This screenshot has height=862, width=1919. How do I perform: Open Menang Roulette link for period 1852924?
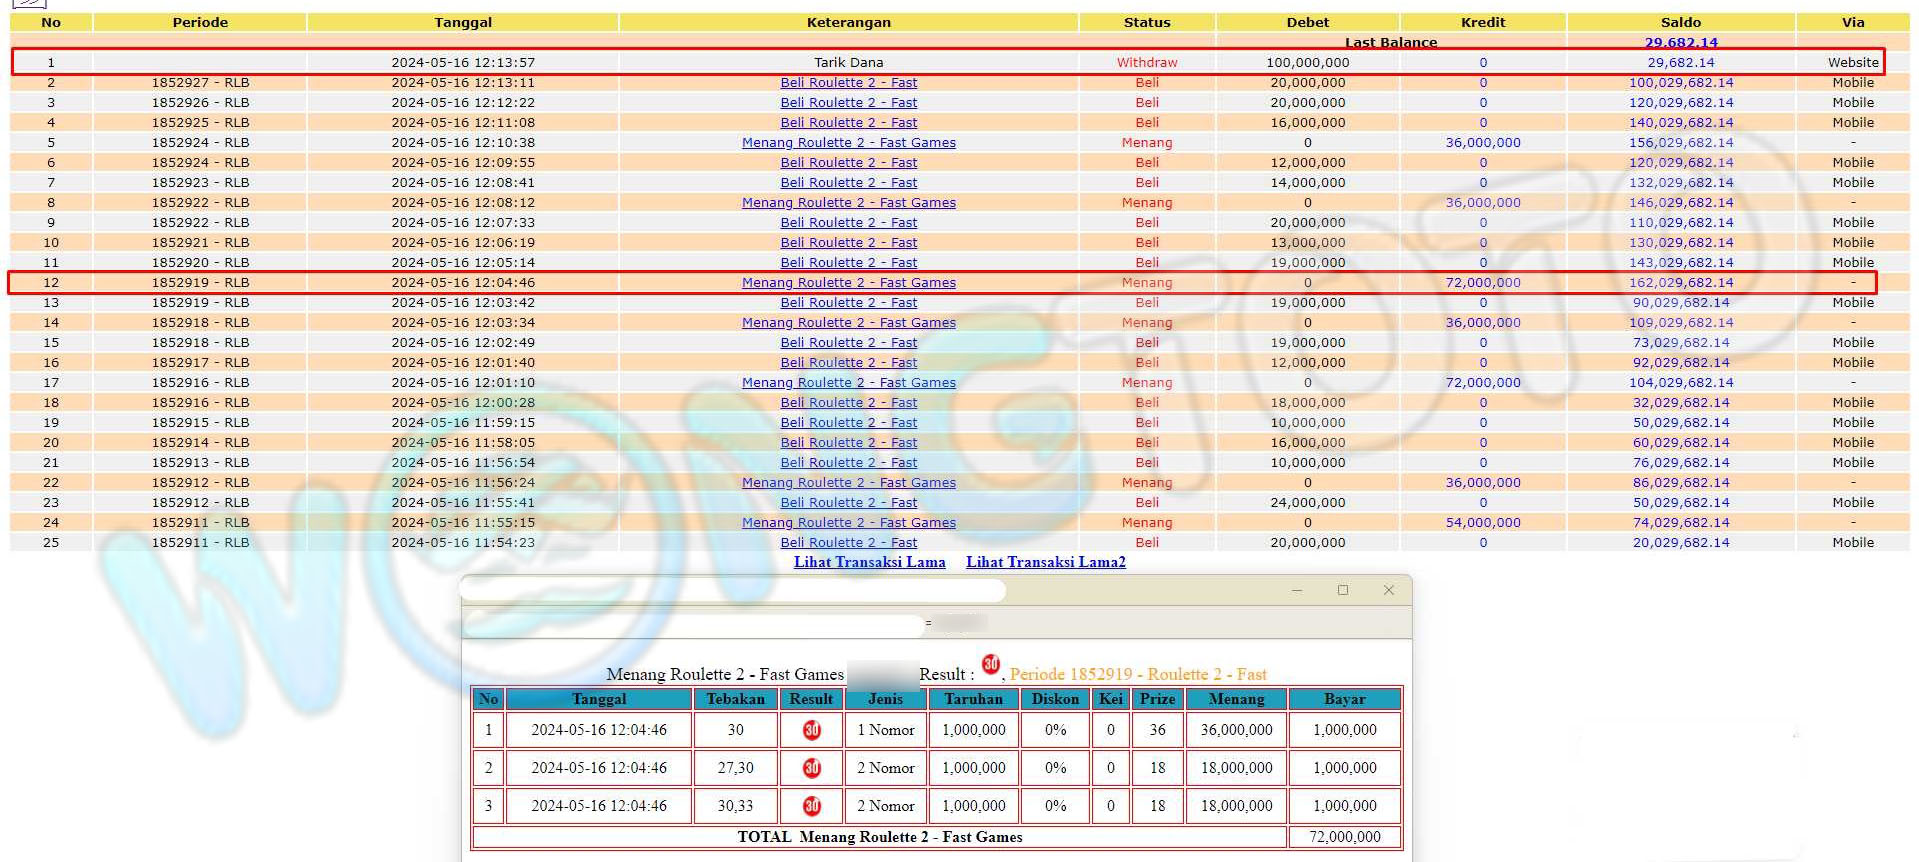[848, 143]
